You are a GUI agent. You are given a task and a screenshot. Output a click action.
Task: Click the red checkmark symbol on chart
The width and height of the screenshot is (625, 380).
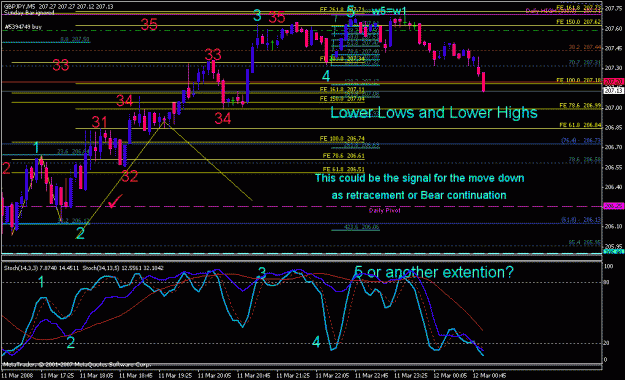[115, 201]
